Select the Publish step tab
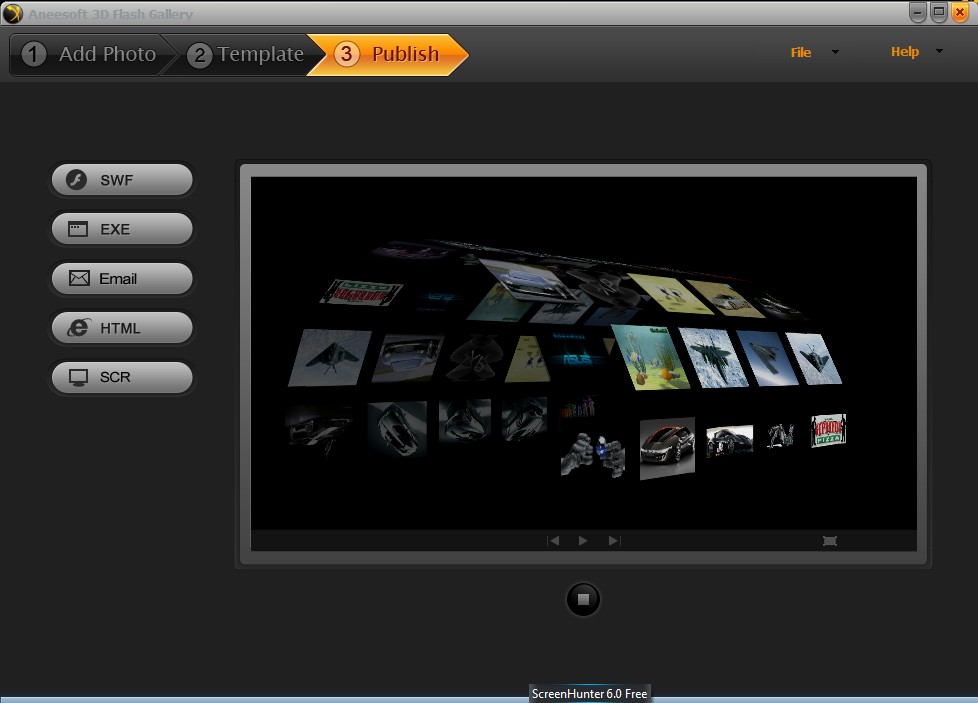 tap(387, 54)
